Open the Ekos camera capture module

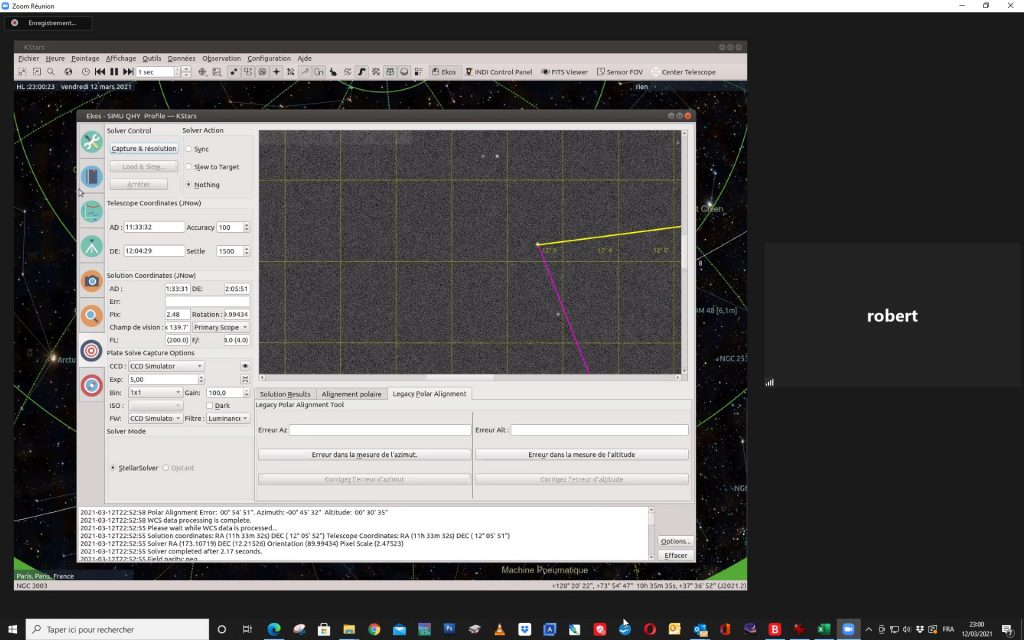click(x=91, y=281)
